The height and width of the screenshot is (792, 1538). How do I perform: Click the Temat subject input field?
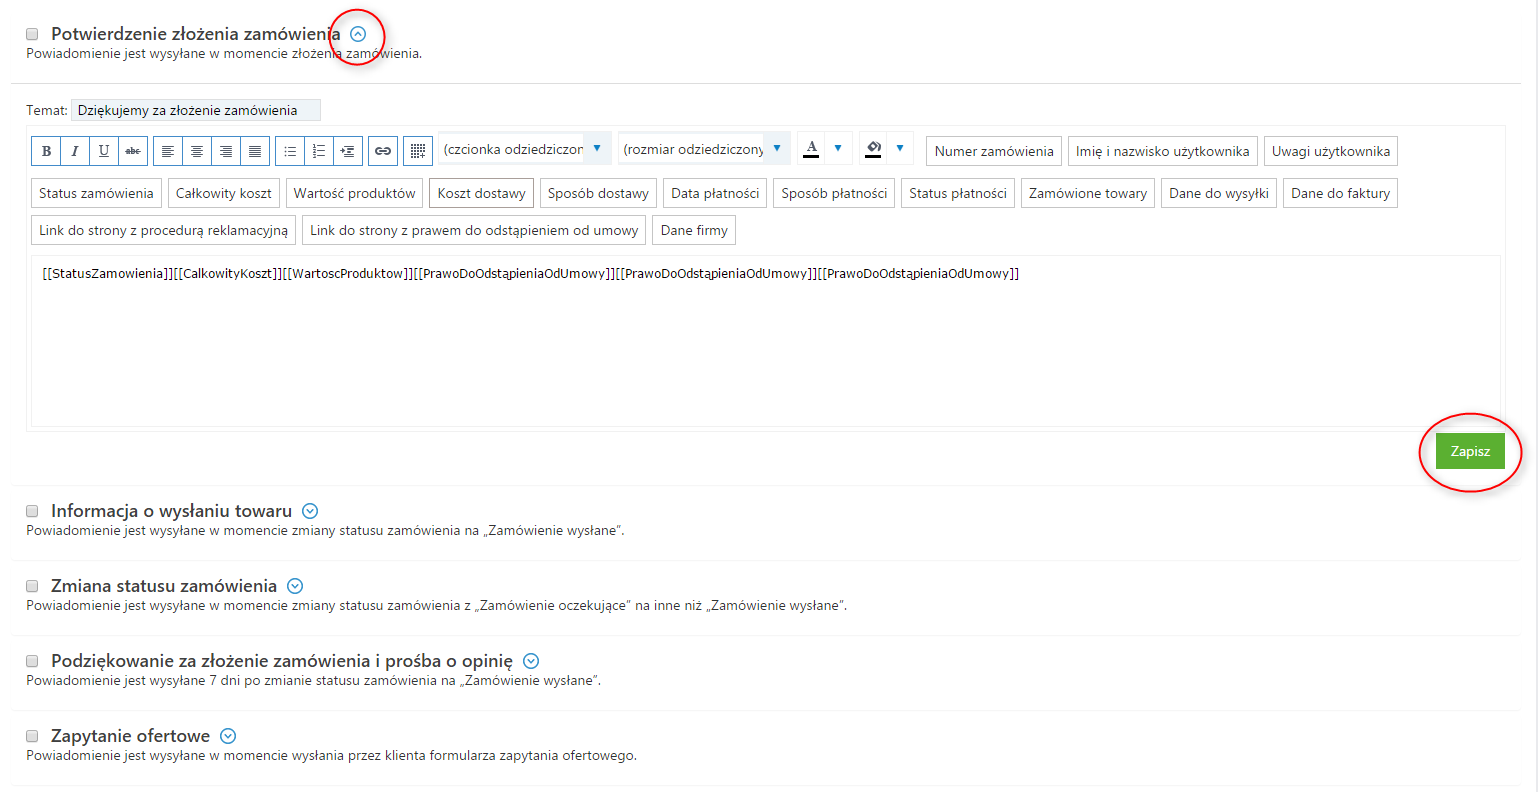[x=196, y=110]
